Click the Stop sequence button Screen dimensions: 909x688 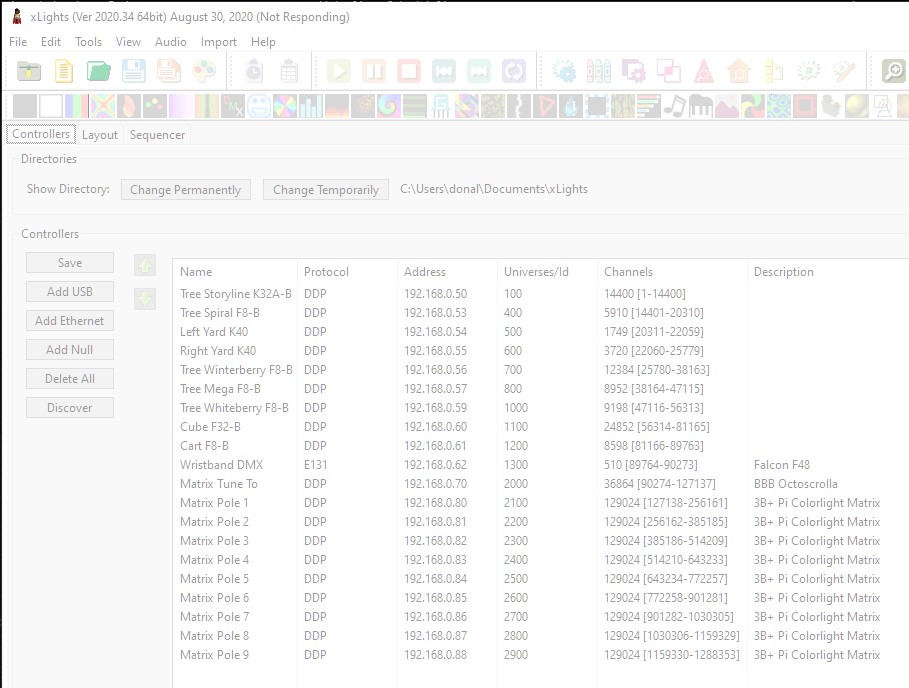(x=409, y=71)
